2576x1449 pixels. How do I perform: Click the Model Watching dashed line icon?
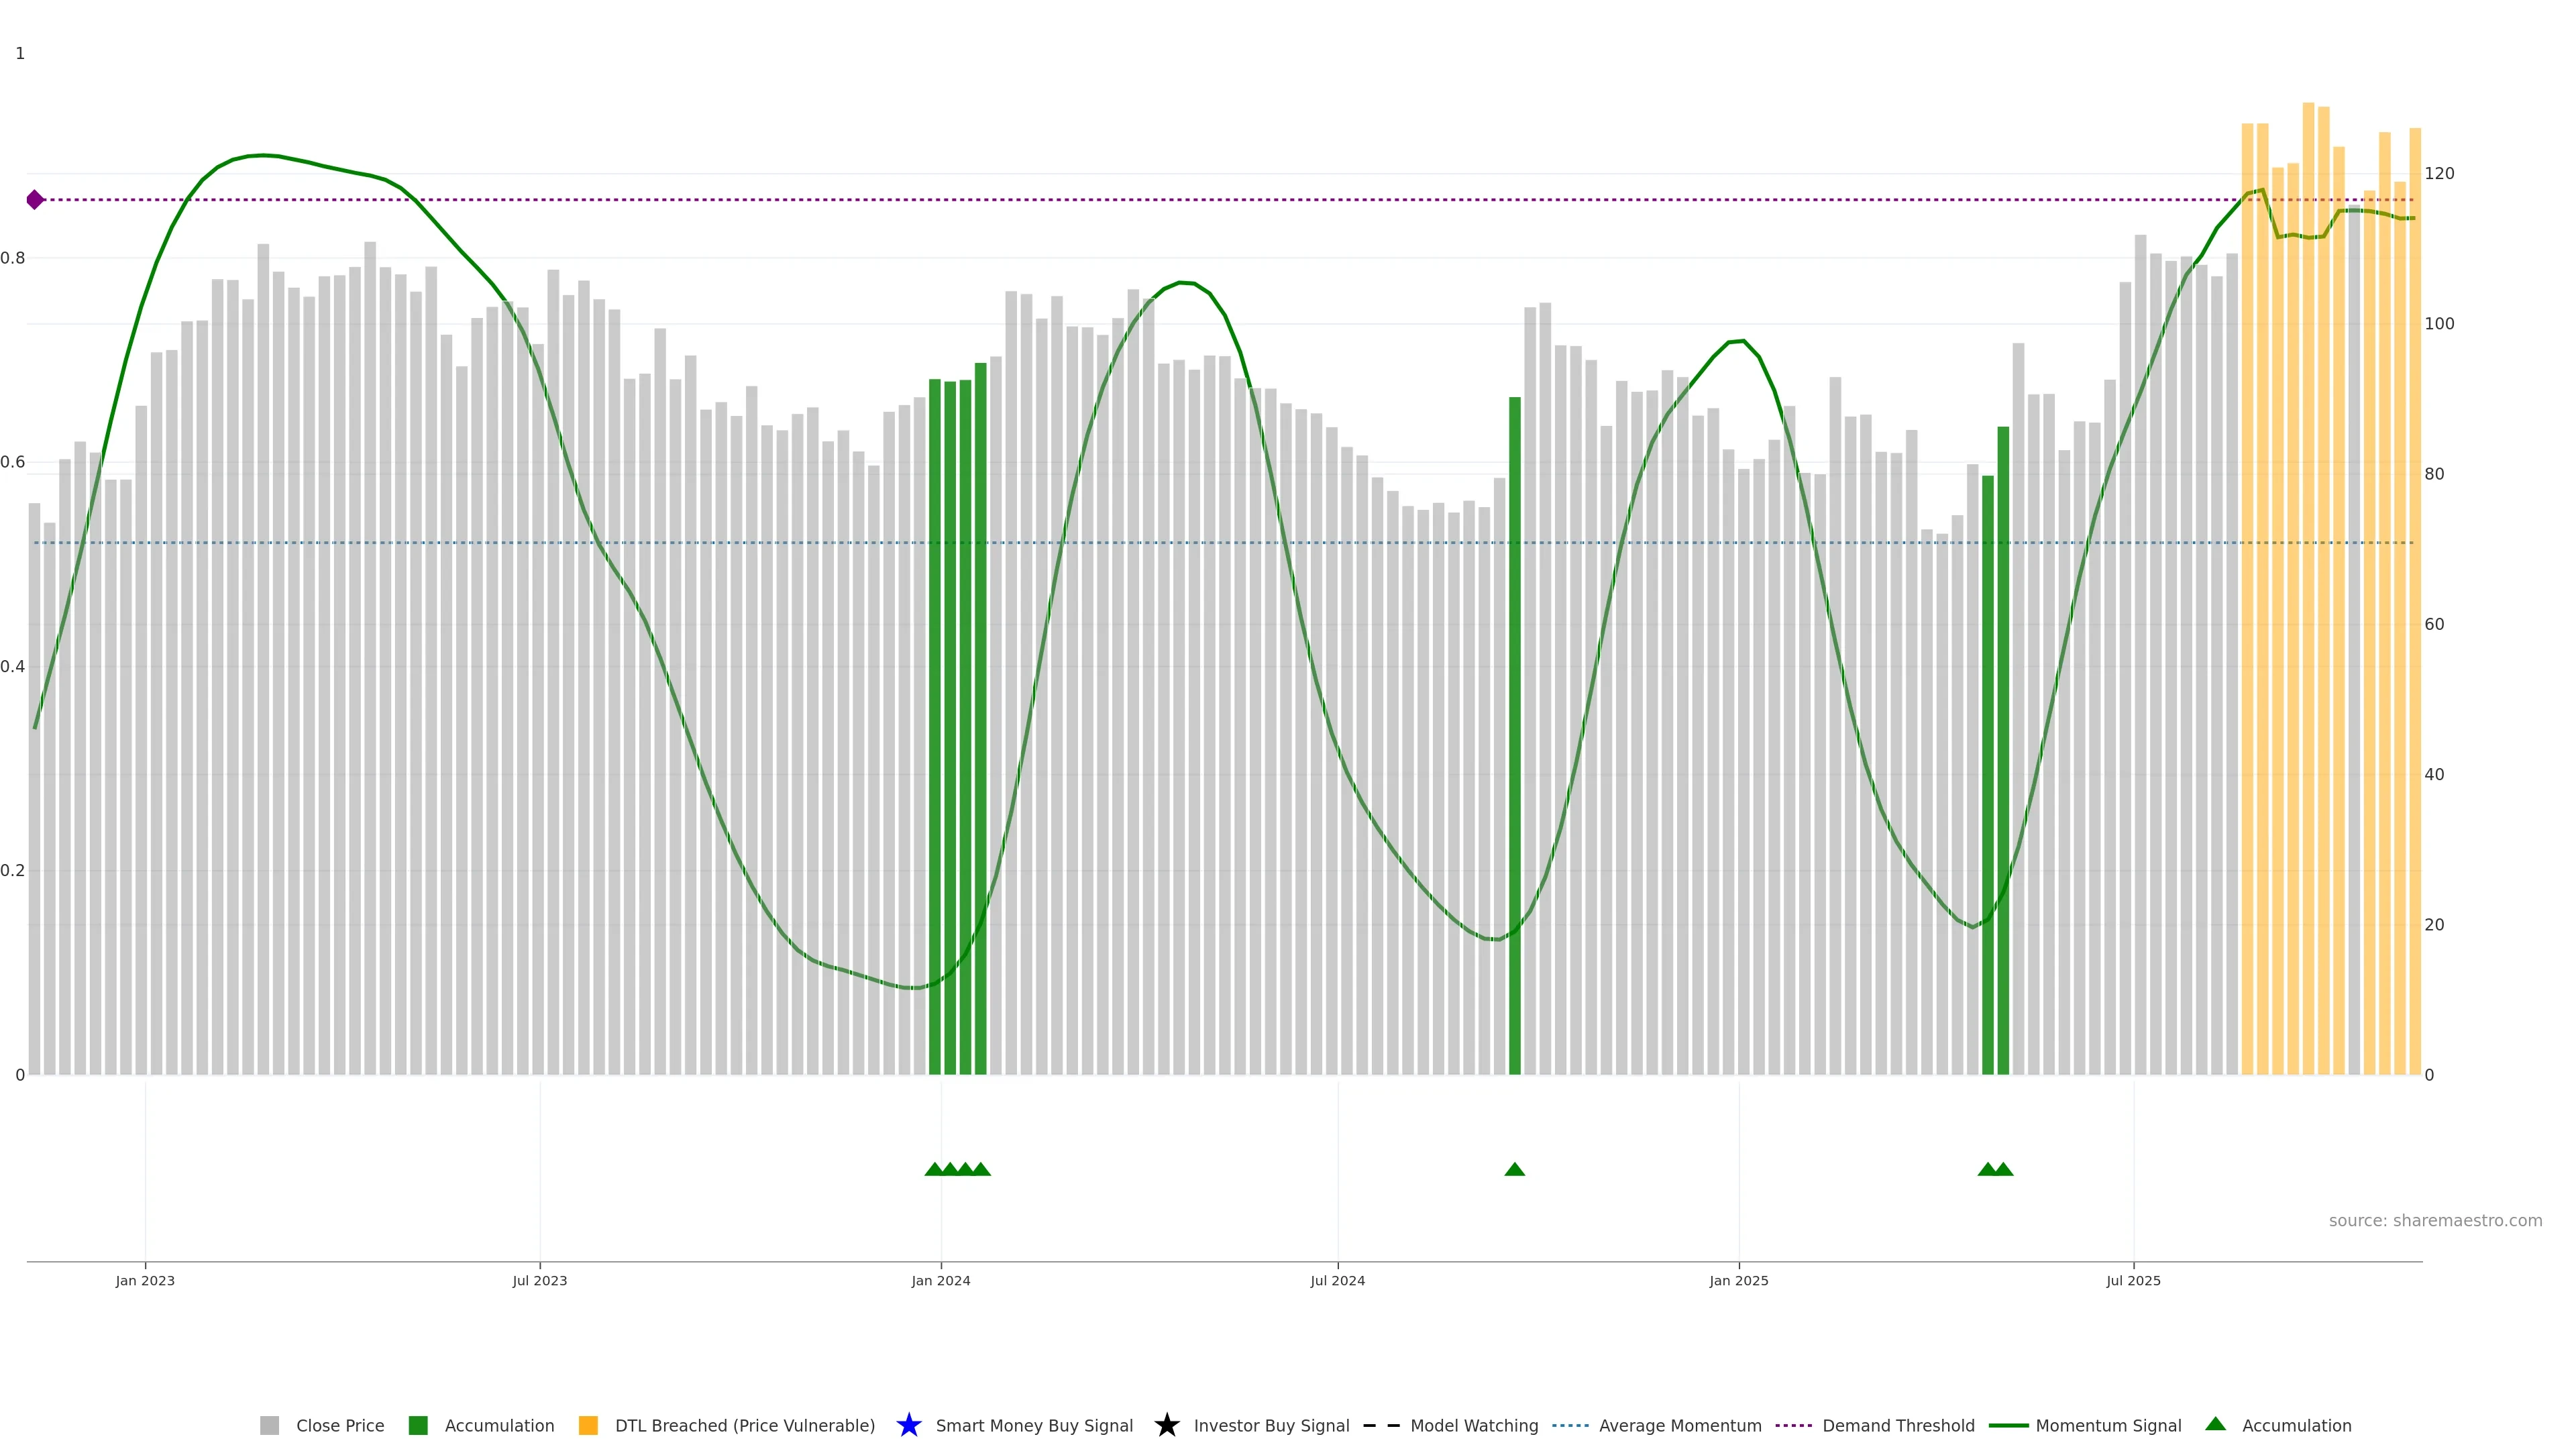[1381, 1426]
